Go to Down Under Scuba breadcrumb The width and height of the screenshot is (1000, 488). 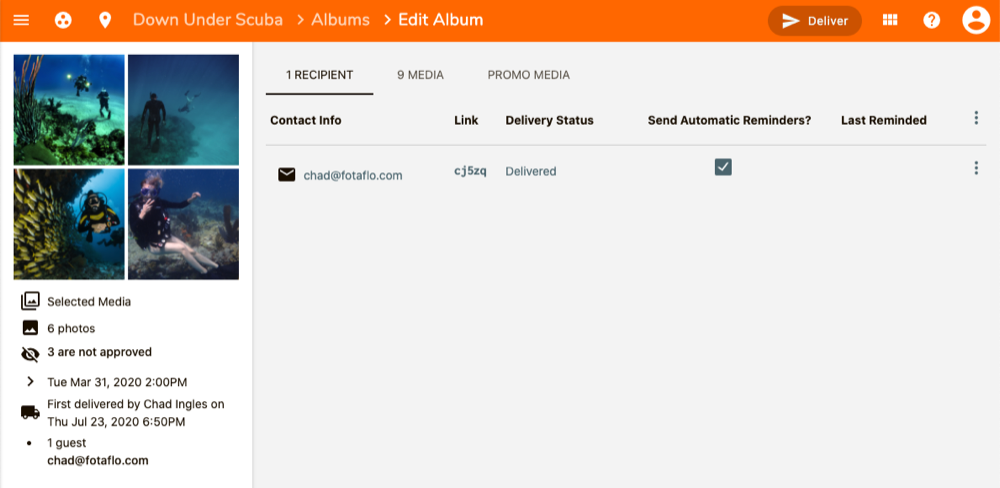pyautogui.click(x=208, y=20)
